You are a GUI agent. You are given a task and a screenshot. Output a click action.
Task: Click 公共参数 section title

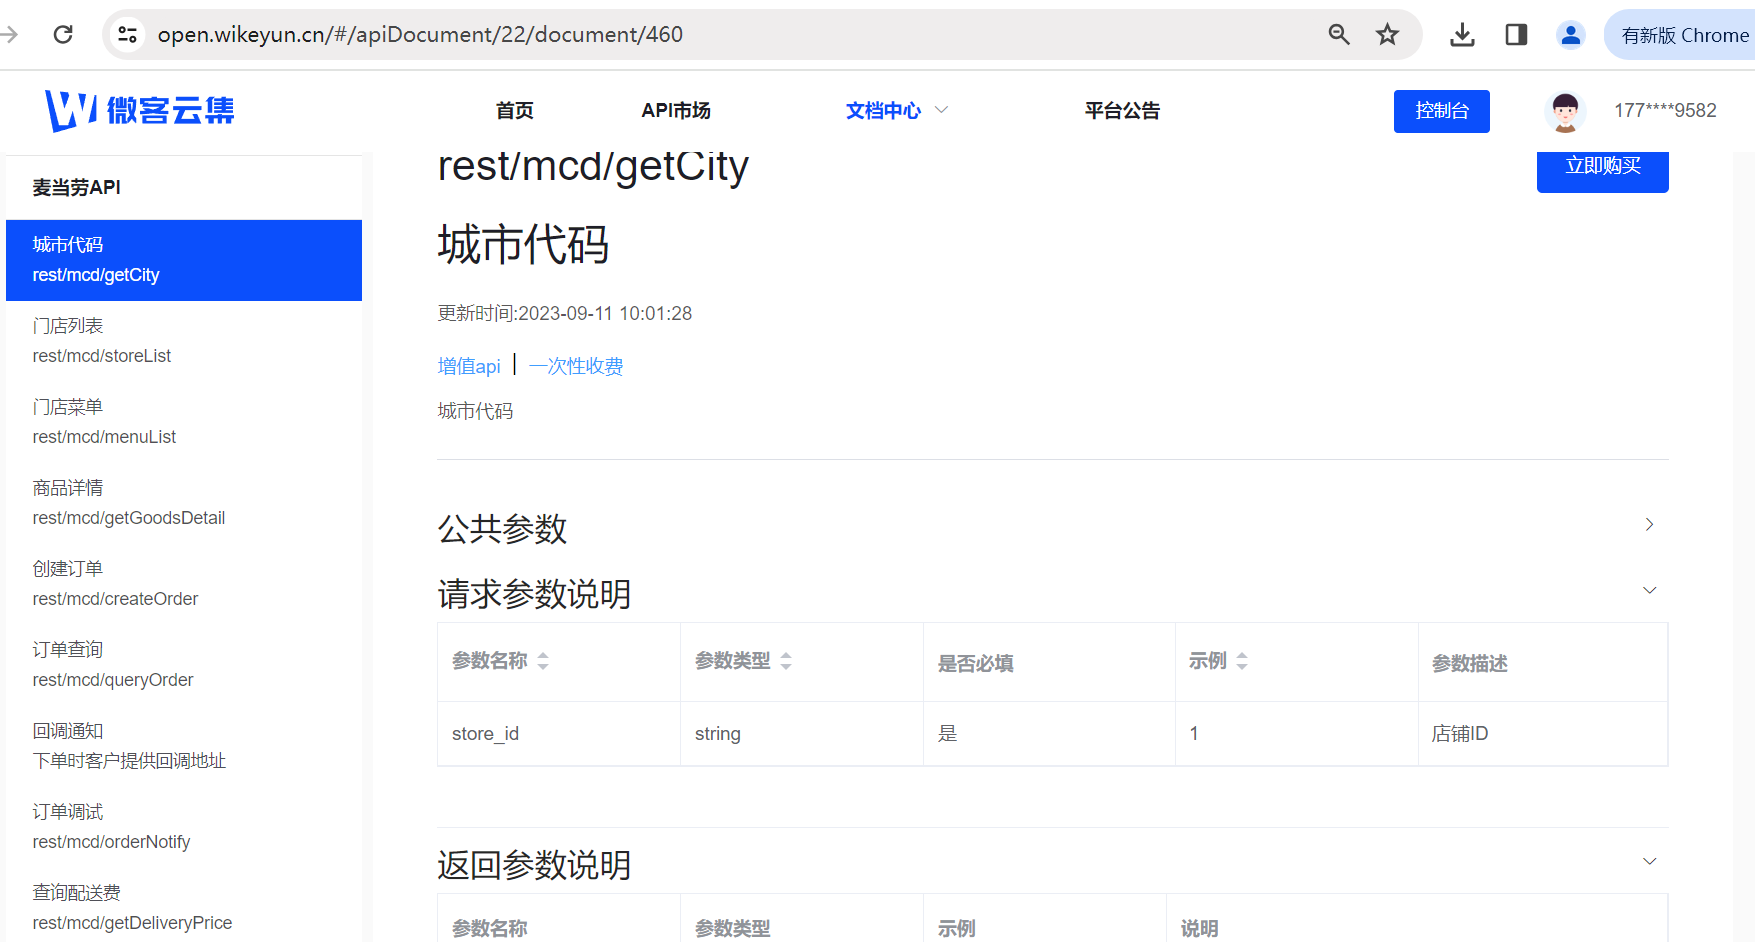point(502,528)
